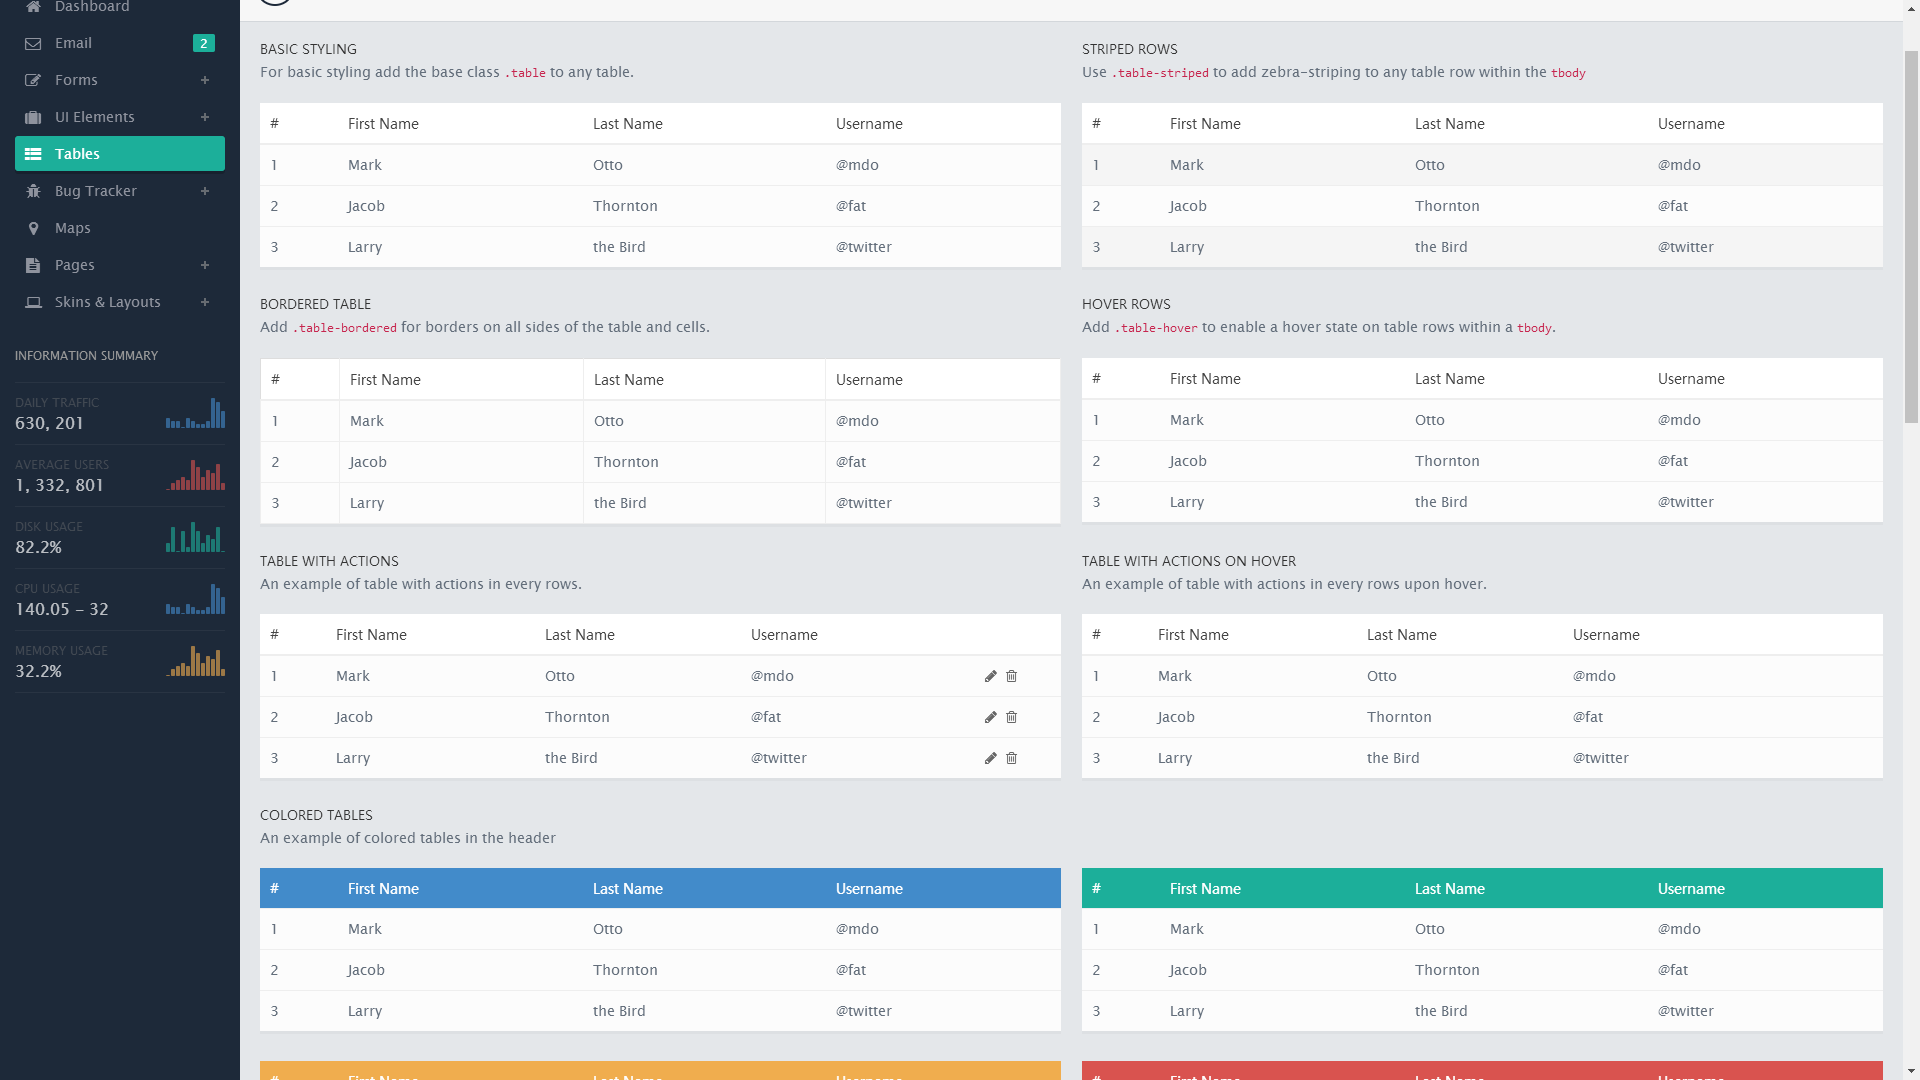
Task: Click @mdo in the Basic Styling table
Action: (857, 166)
